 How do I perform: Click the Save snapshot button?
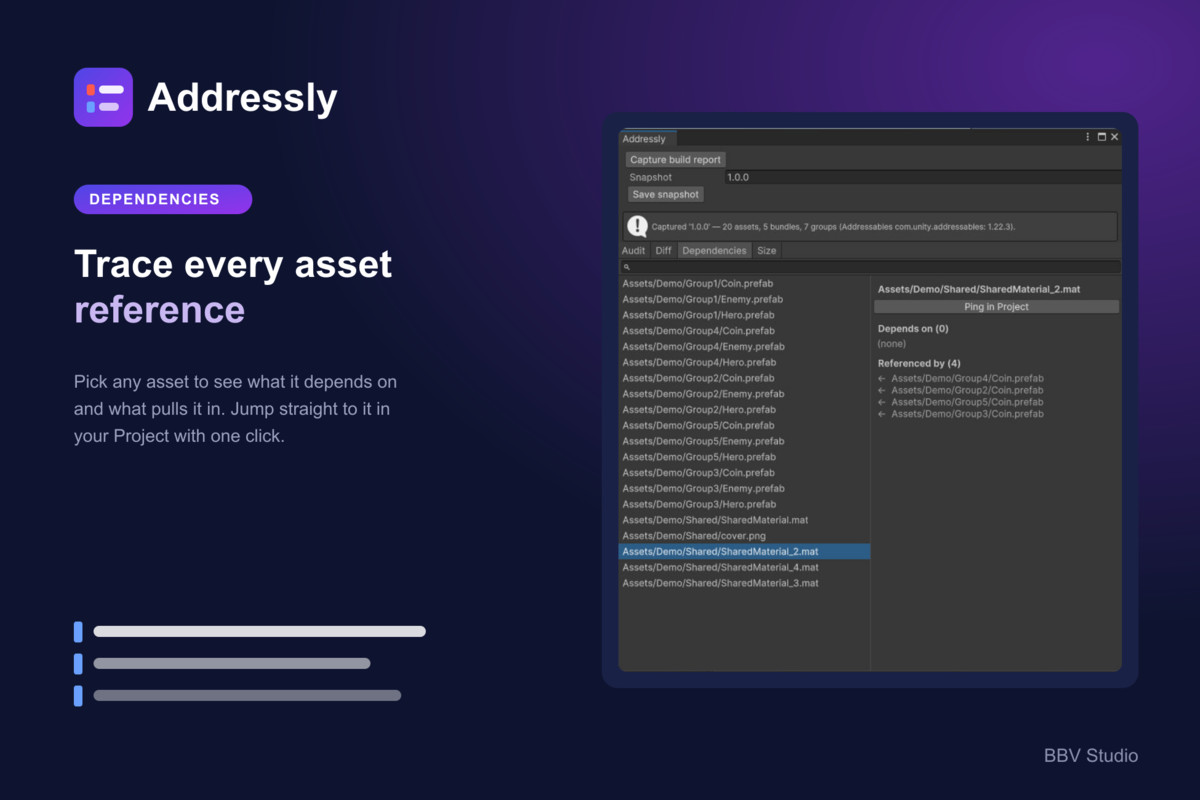665,194
